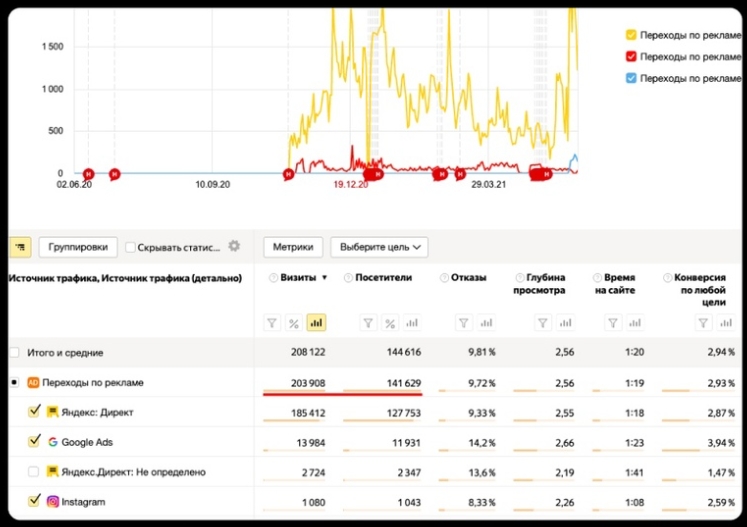The height and width of the screenshot is (527, 747).
Task: Open the Группировки button
Action: 78,247
